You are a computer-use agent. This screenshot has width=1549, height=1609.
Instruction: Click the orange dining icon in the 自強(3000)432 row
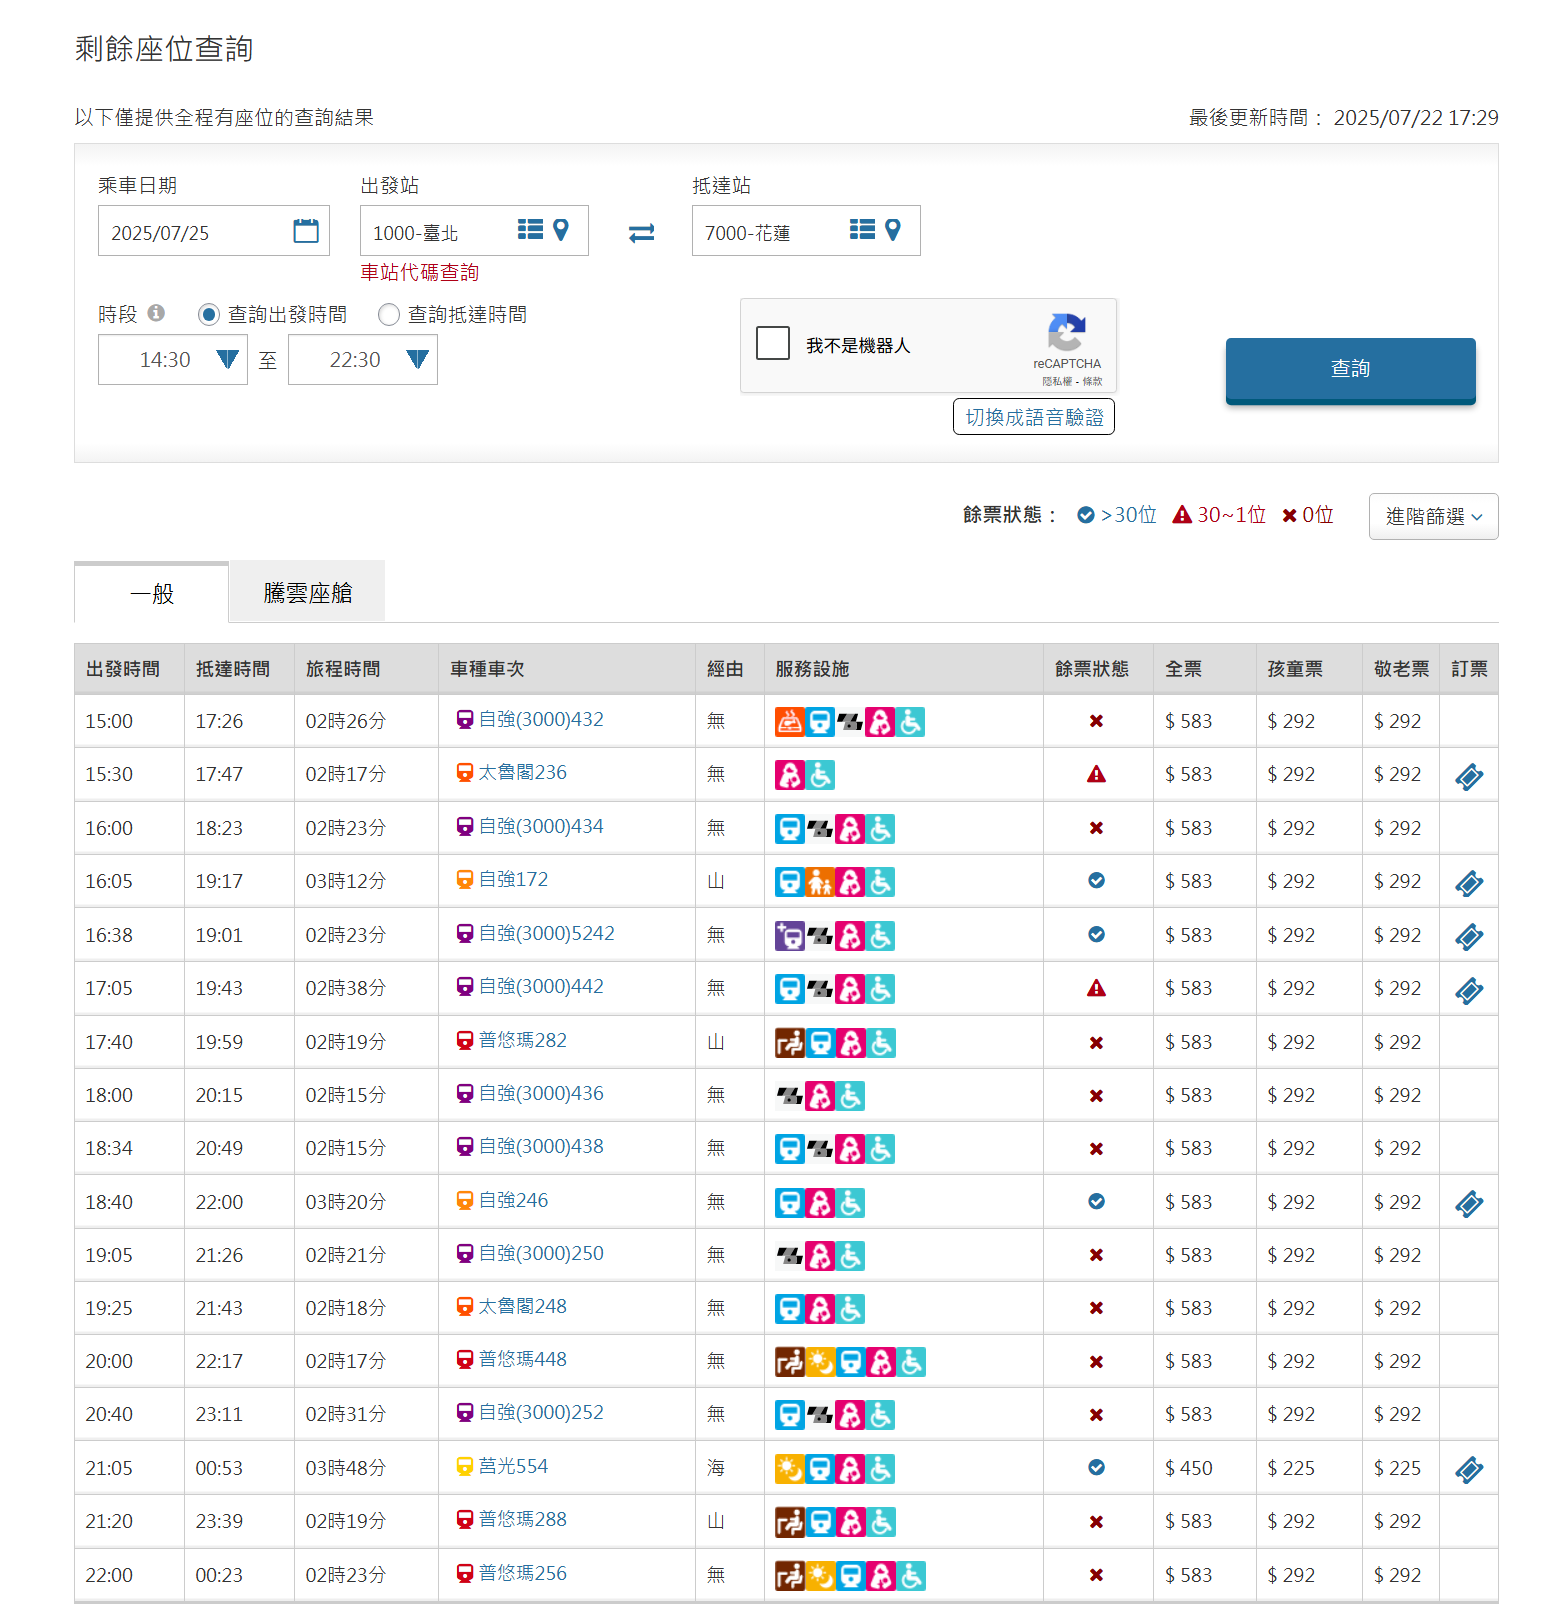(x=790, y=722)
